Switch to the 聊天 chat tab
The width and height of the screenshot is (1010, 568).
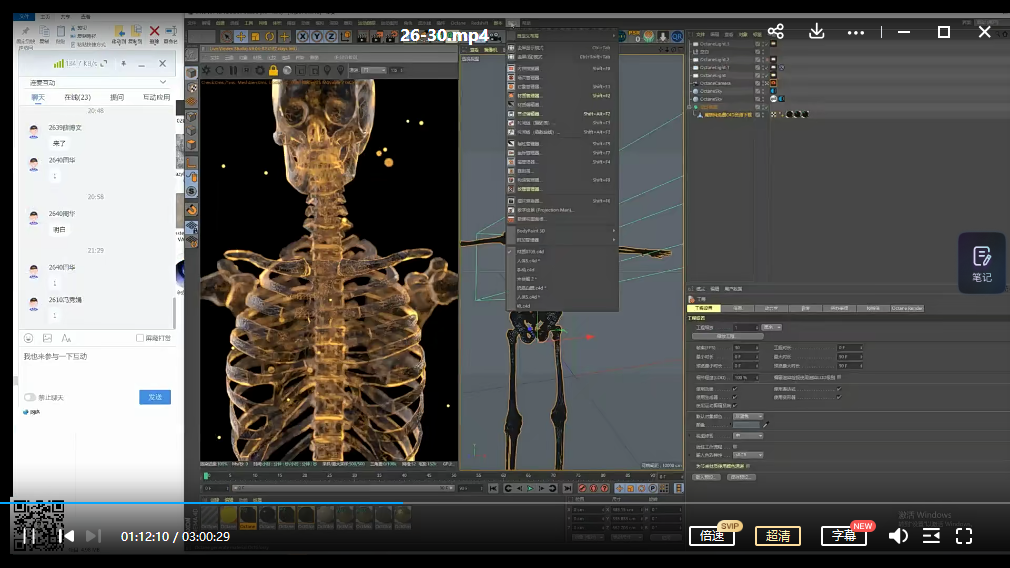pyautogui.click(x=38, y=97)
